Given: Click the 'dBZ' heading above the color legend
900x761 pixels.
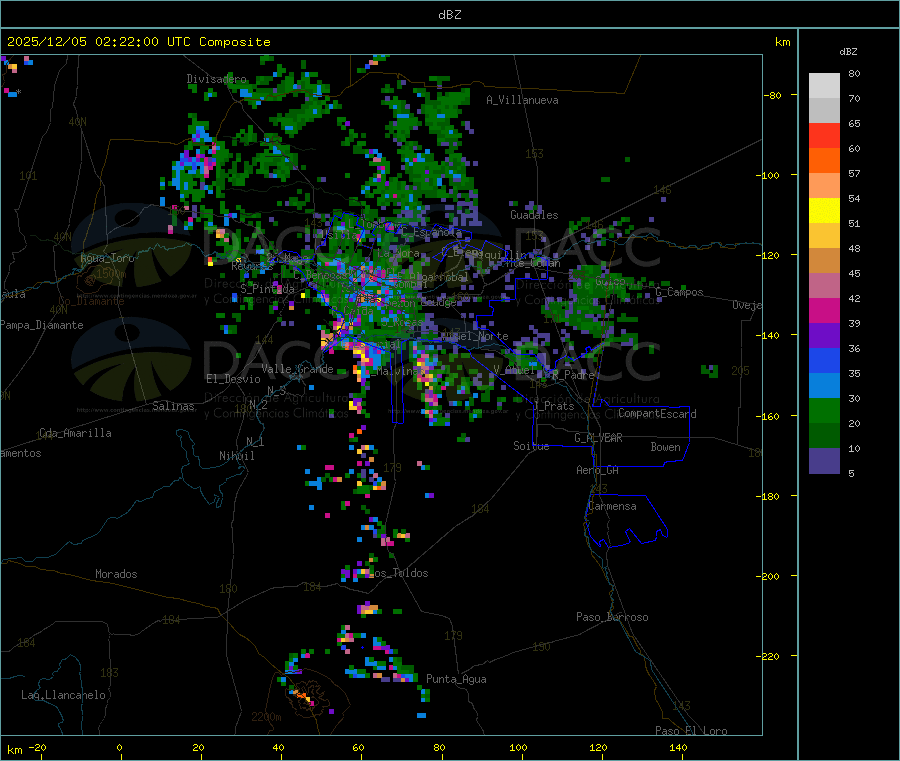Looking at the screenshot, I should tap(848, 52).
